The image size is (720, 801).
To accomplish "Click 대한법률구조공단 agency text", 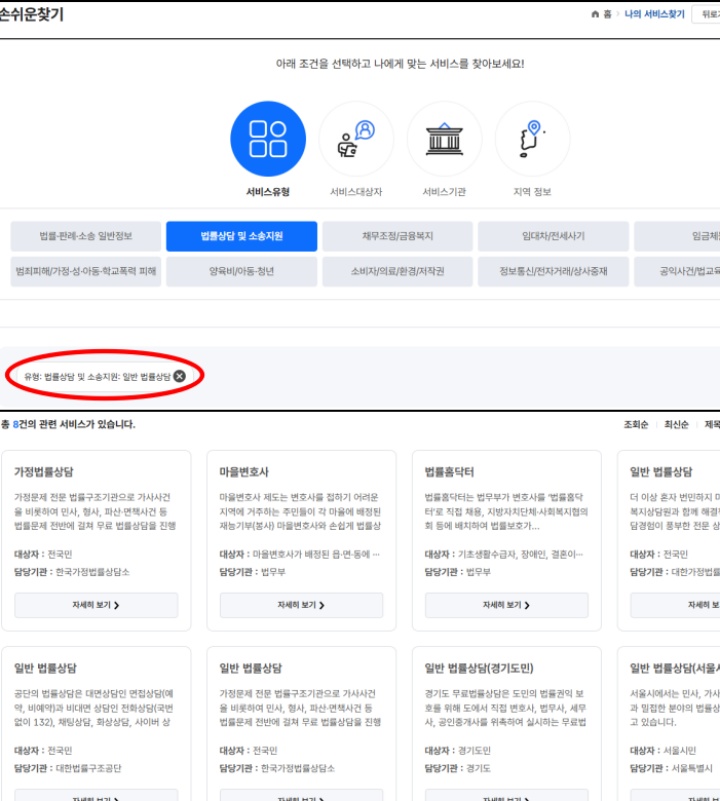I will [x=88, y=768].
